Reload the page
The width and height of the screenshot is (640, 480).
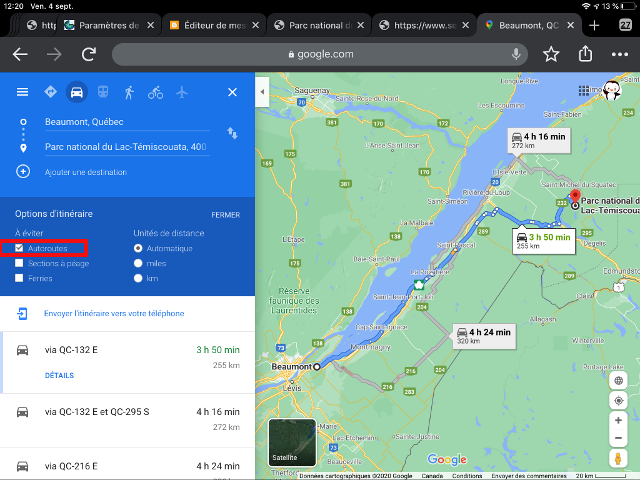(x=89, y=54)
